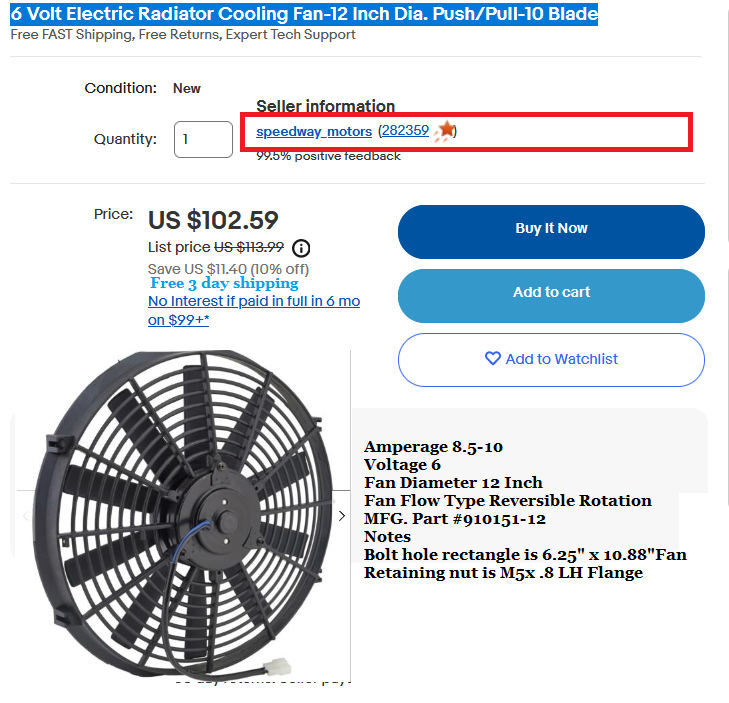Click the MFG. Part #910151-12 line
The width and height of the screenshot is (729, 703).
(x=455, y=519)
